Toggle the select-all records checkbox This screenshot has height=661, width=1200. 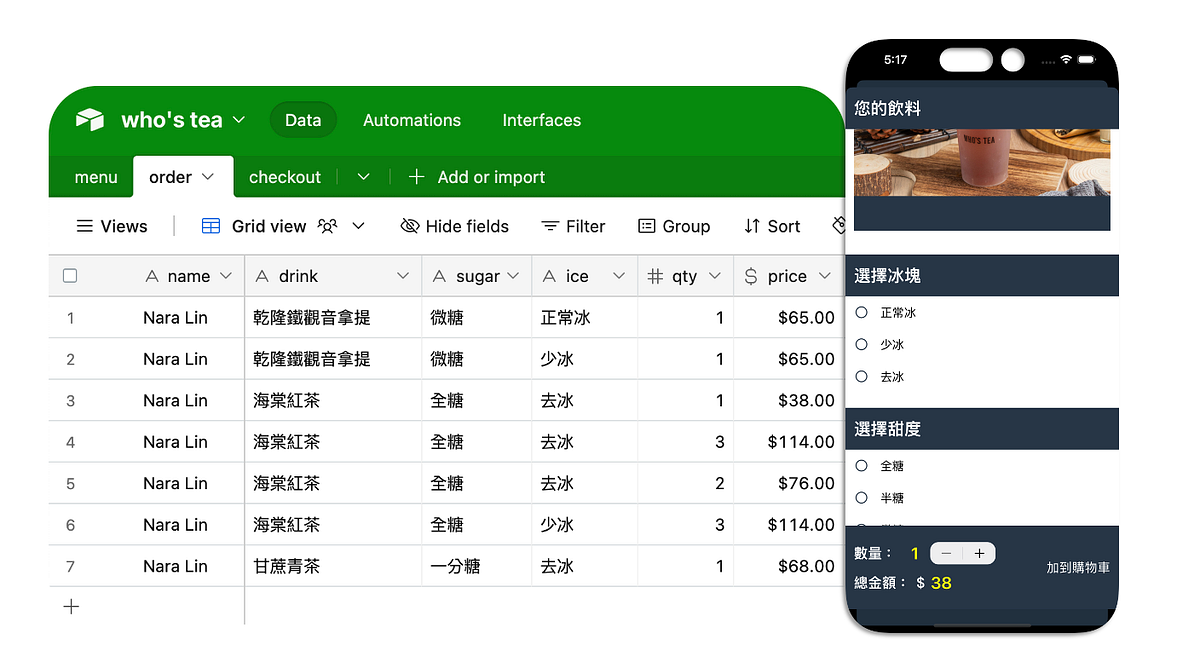[x=69, y=276]
